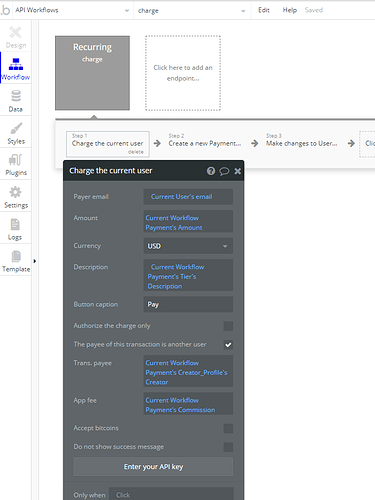The height and width of the screenshot is (500, 375).
Task: Select Step 1 Charge the current user
Action: click(108, 144)
